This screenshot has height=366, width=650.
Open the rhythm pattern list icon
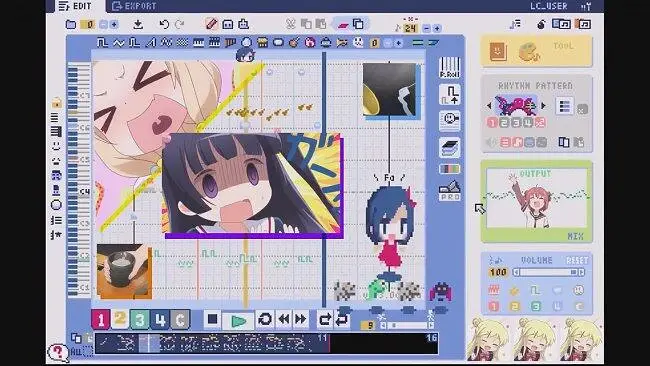[565, 106]
